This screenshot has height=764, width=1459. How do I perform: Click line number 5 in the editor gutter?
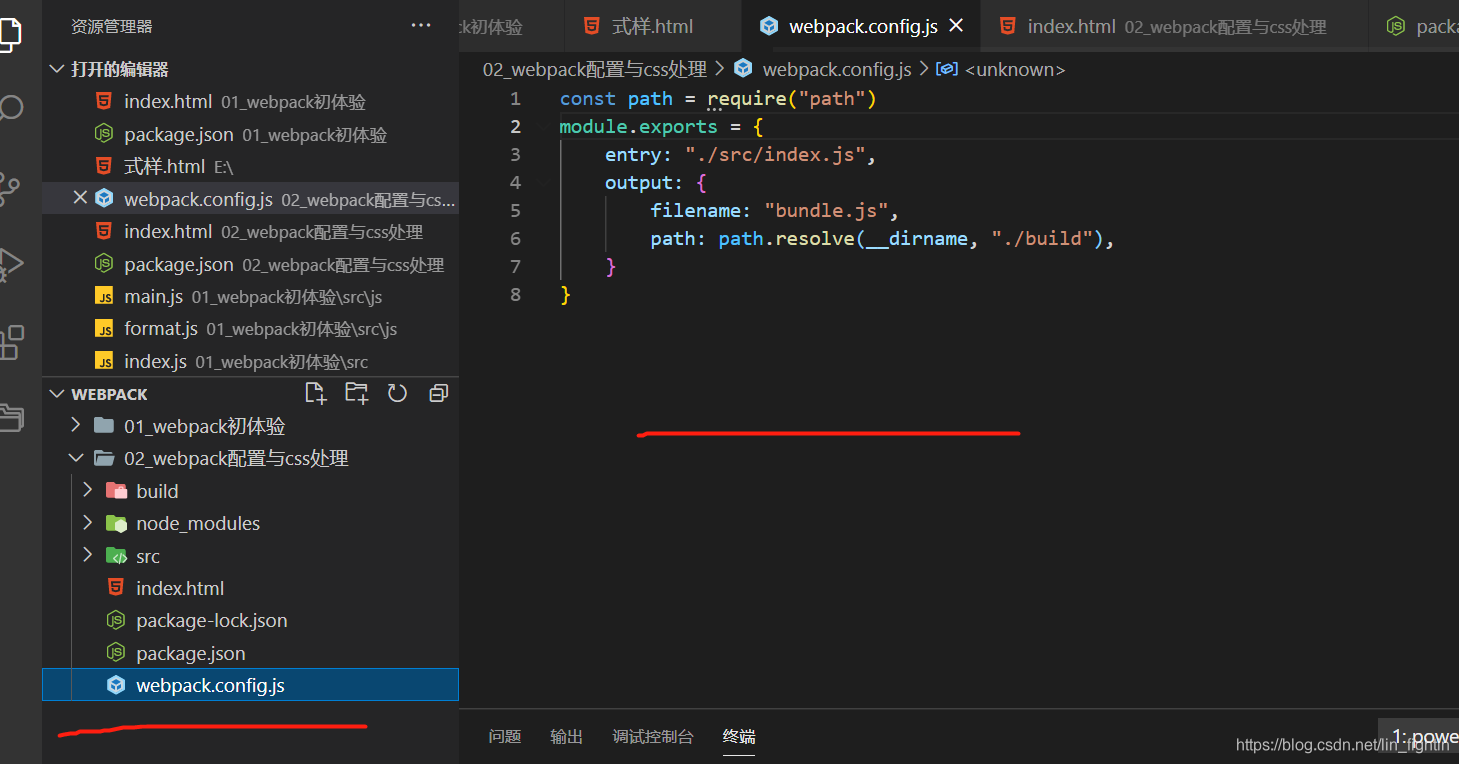tap(515, 210)
